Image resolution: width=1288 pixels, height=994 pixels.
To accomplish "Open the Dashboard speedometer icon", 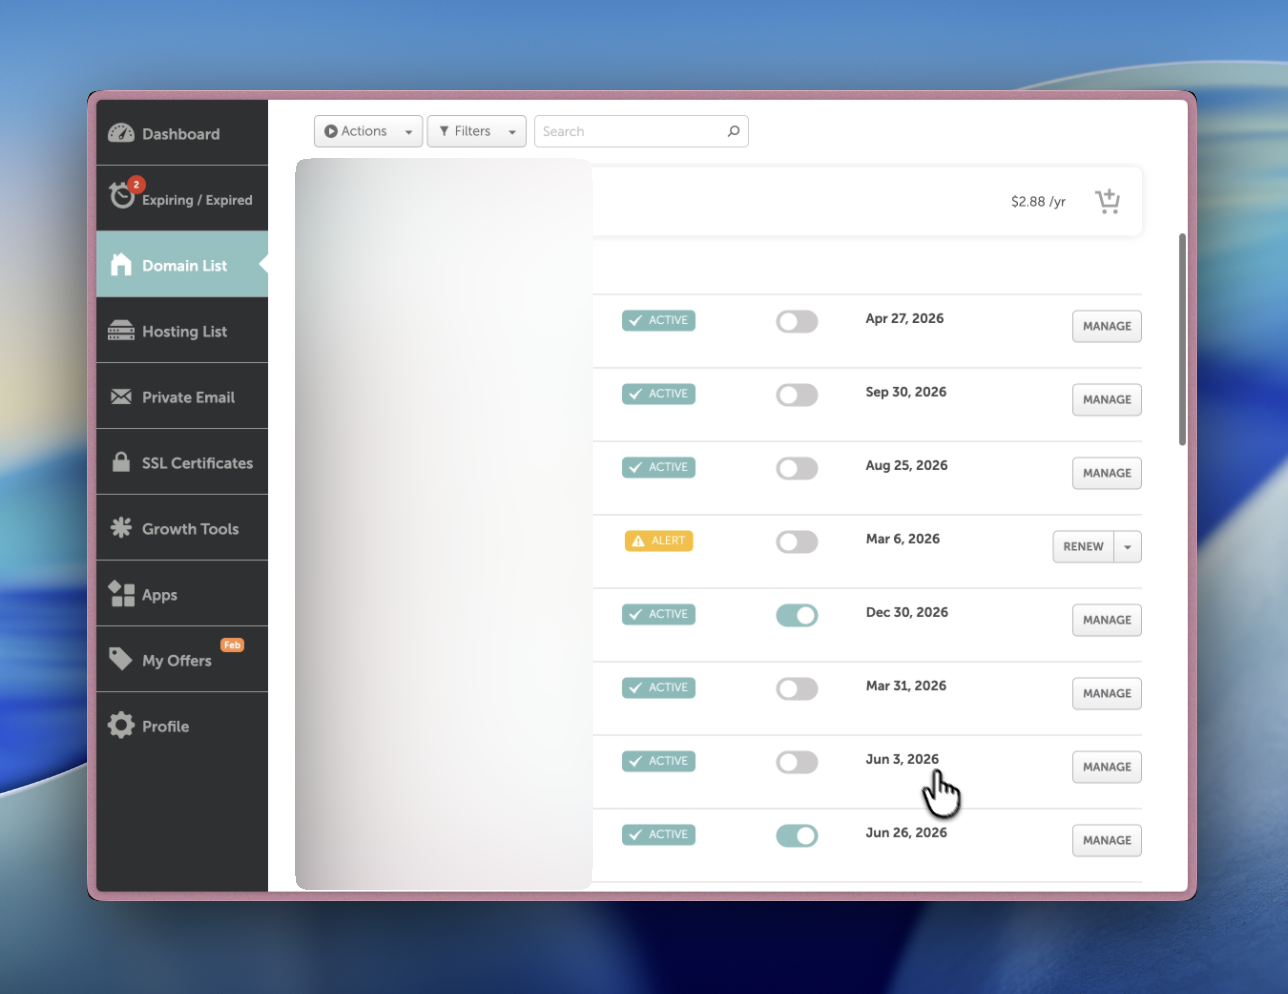I will point(120,132).
